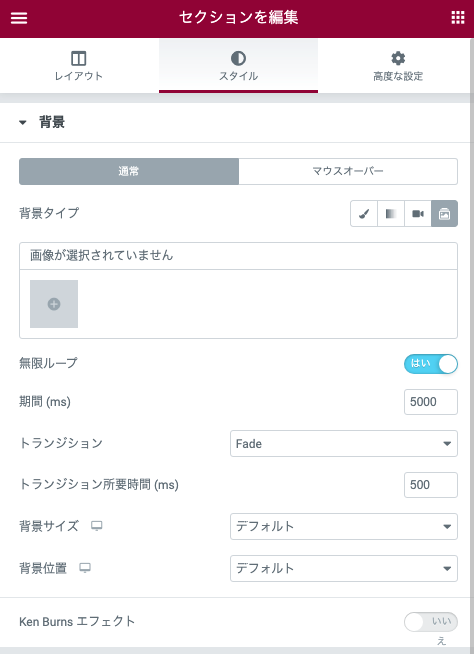Open the 背景位置 dropdown
Viewport: 474px width, 654px height.
coord(344,568)
